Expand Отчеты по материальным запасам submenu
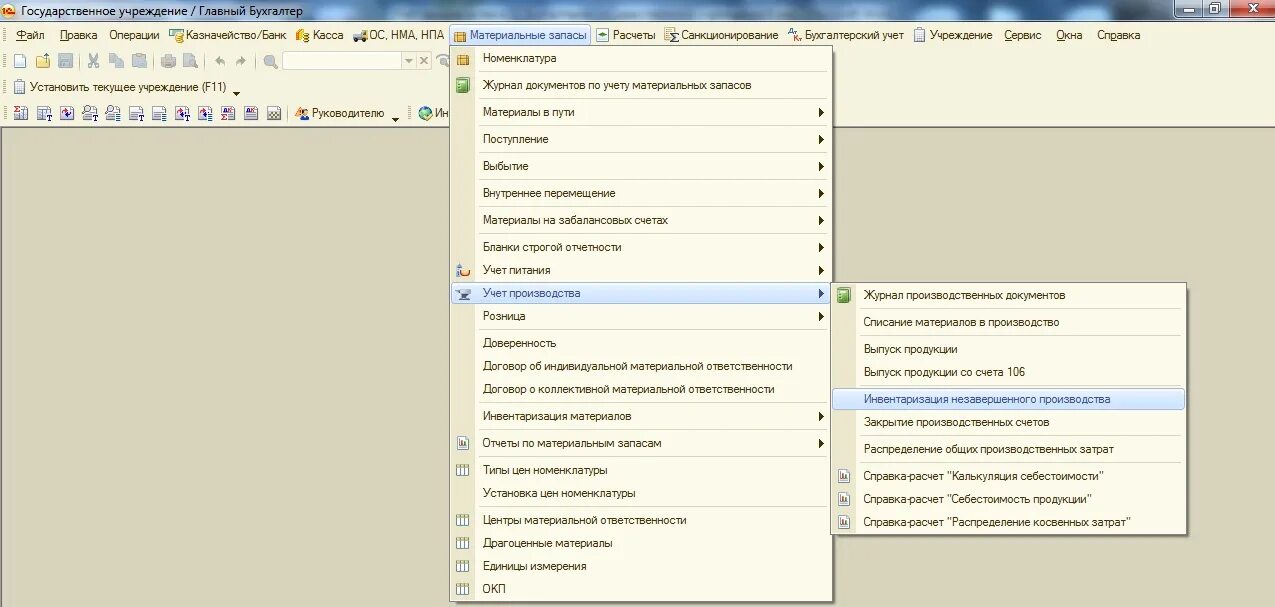This screenshot has height=607, width=1275. pyautogui.click(x=641, y=444)
